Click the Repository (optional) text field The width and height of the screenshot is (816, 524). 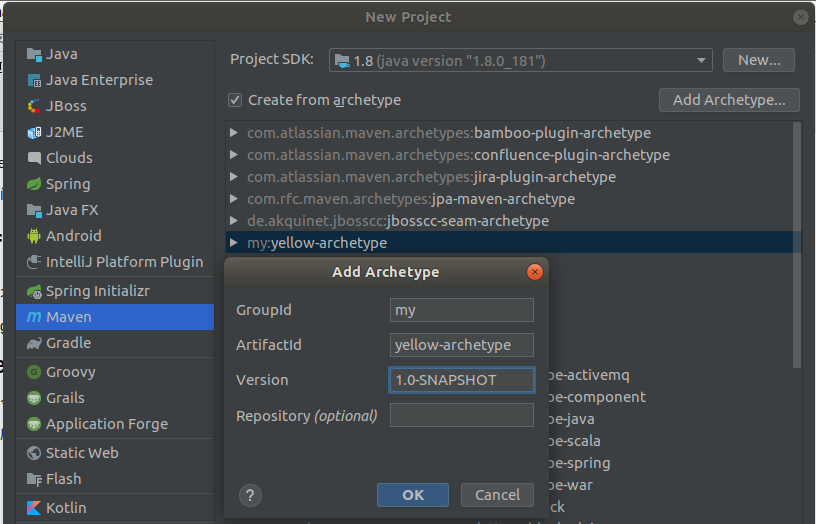pos(461,415)
